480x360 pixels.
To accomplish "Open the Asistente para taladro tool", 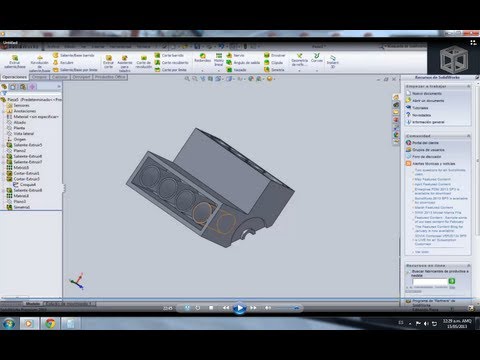I will [x=125, y=63].
